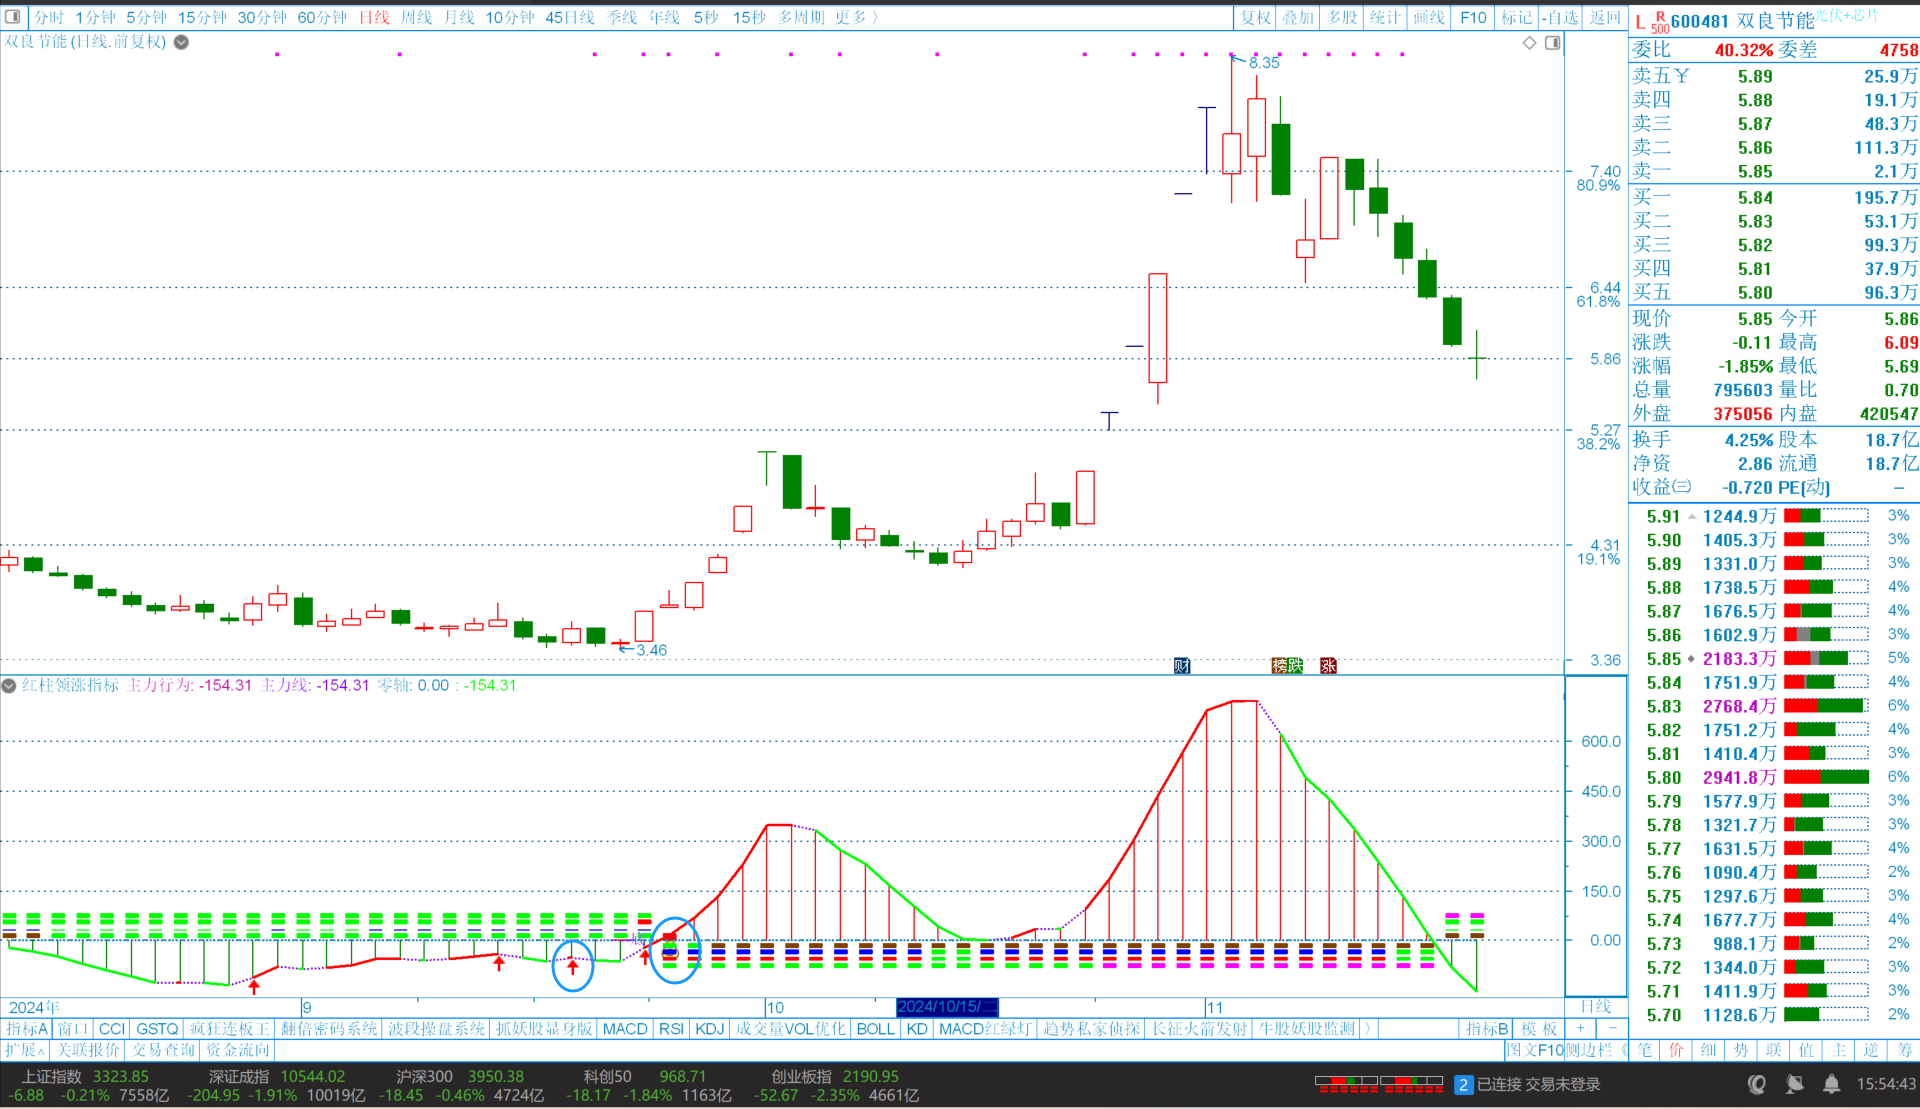The width and height of the screenshot is (1920, 1109).
Task: Click the diamond icon above the chart
Action: [x=1529, y=42]
